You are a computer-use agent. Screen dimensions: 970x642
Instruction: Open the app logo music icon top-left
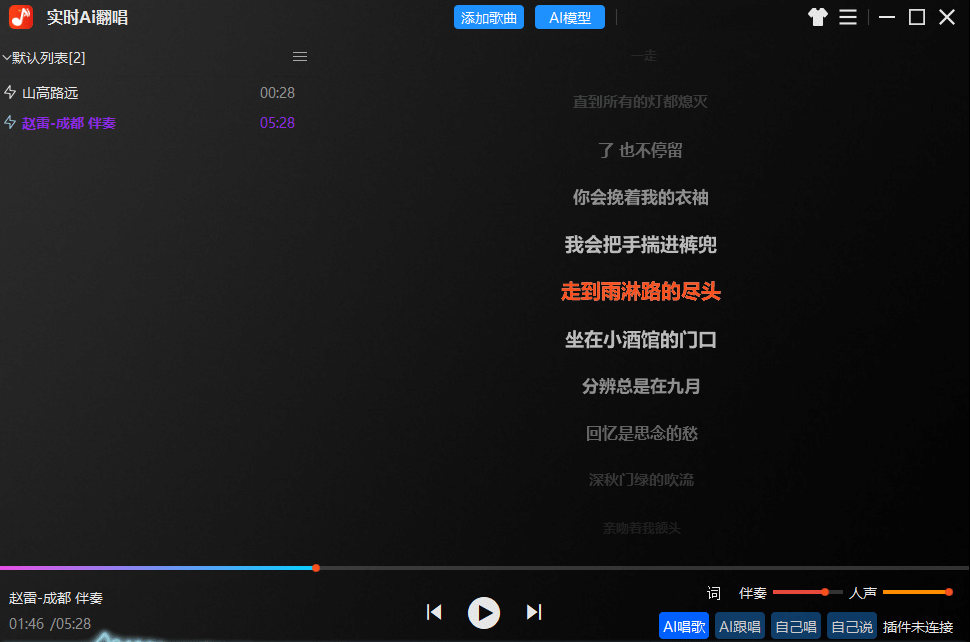19,16
